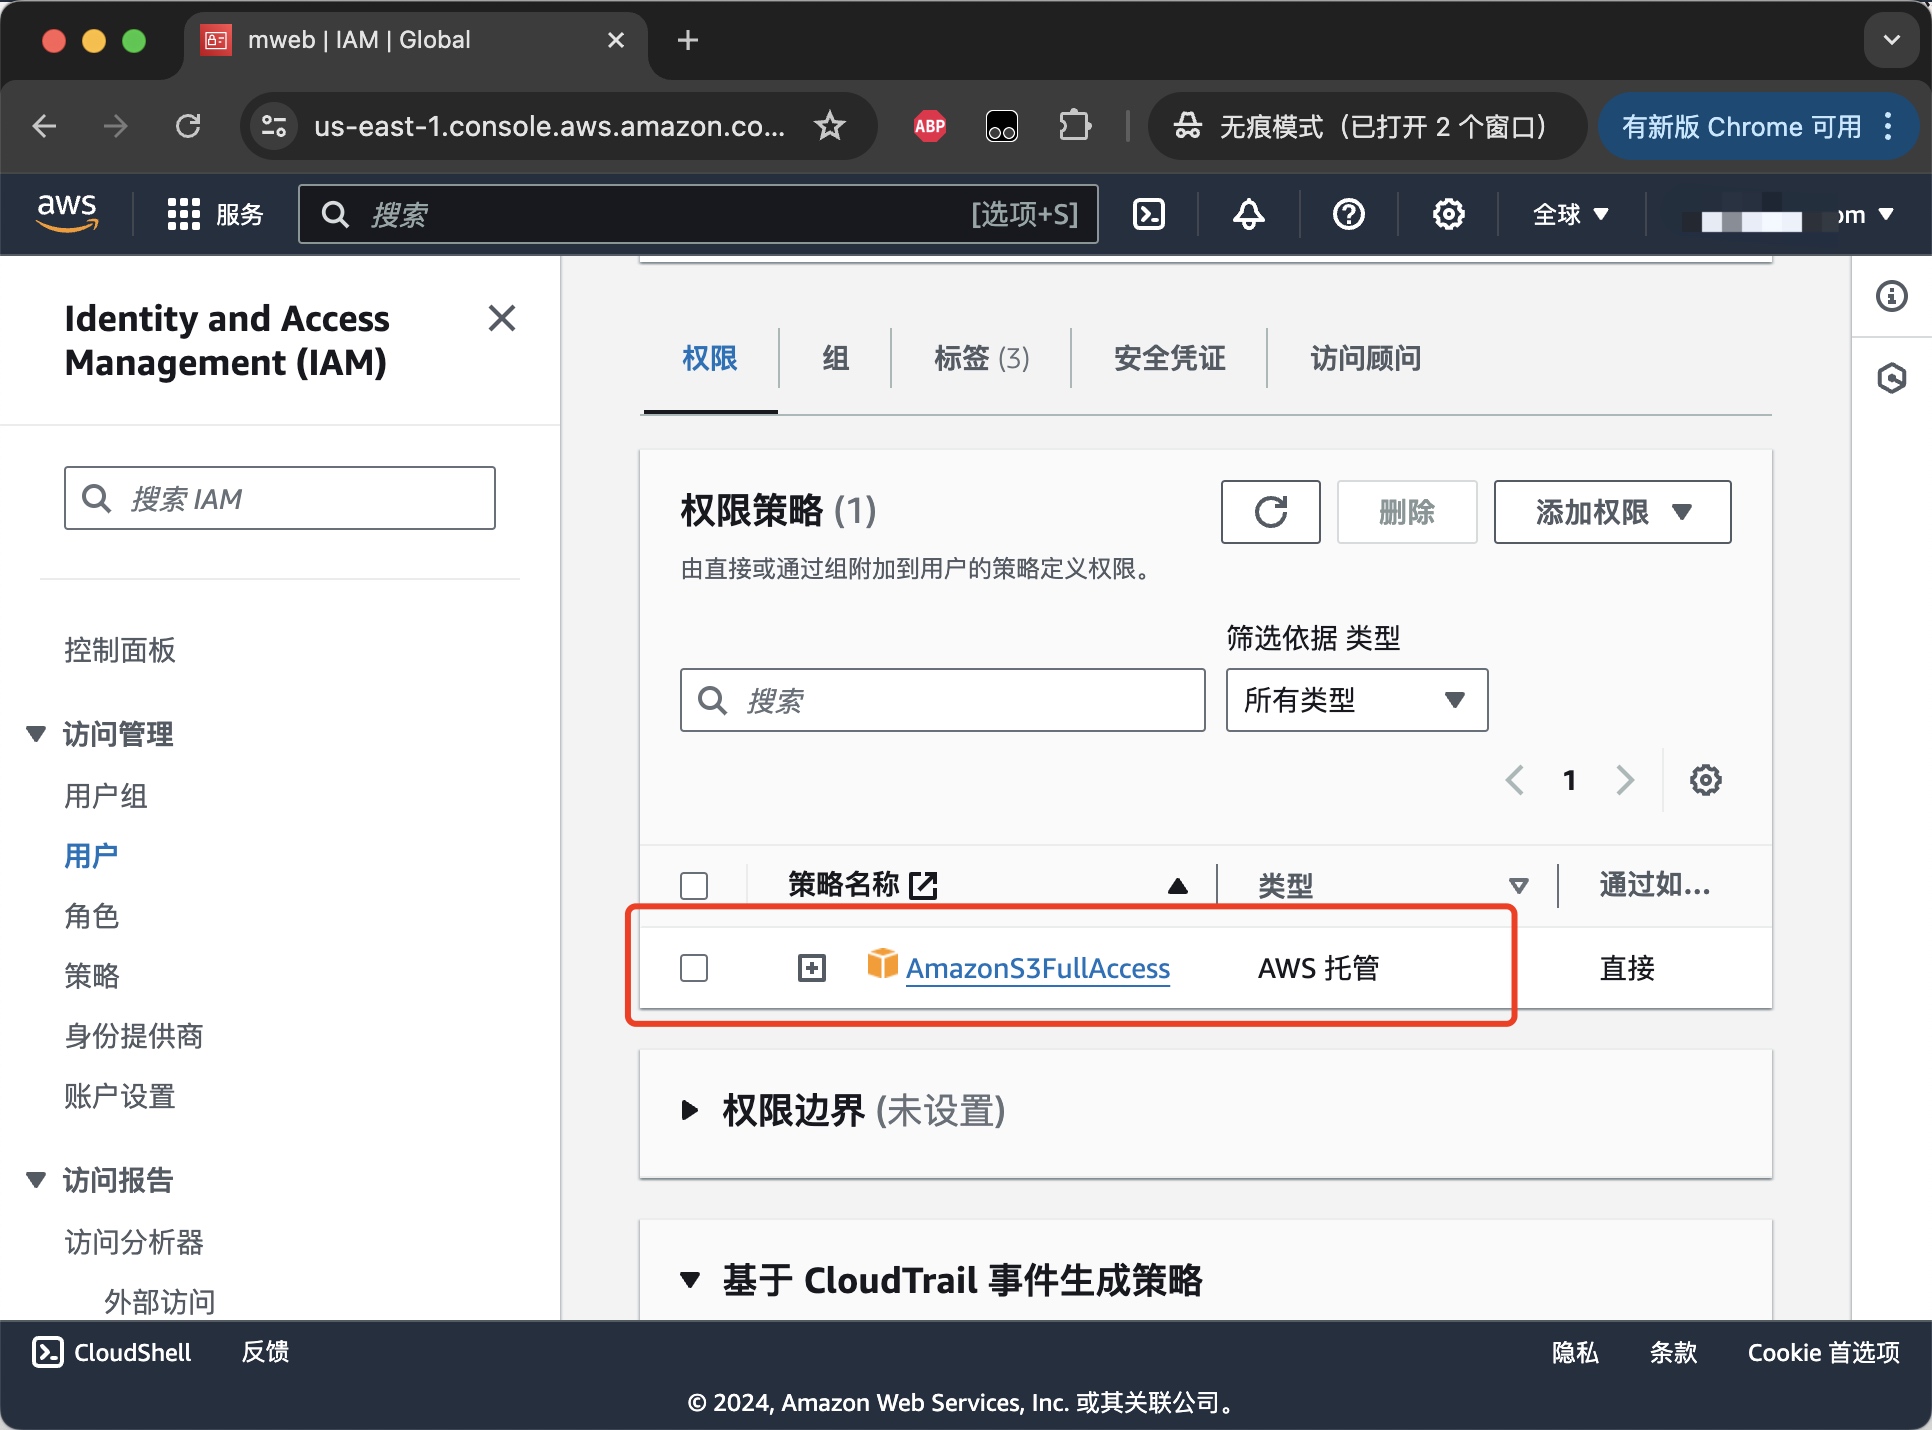Open the 添加权限 dropdown button
The width and height of the screenshot is (1932, 1430).
coord(1611,512)
